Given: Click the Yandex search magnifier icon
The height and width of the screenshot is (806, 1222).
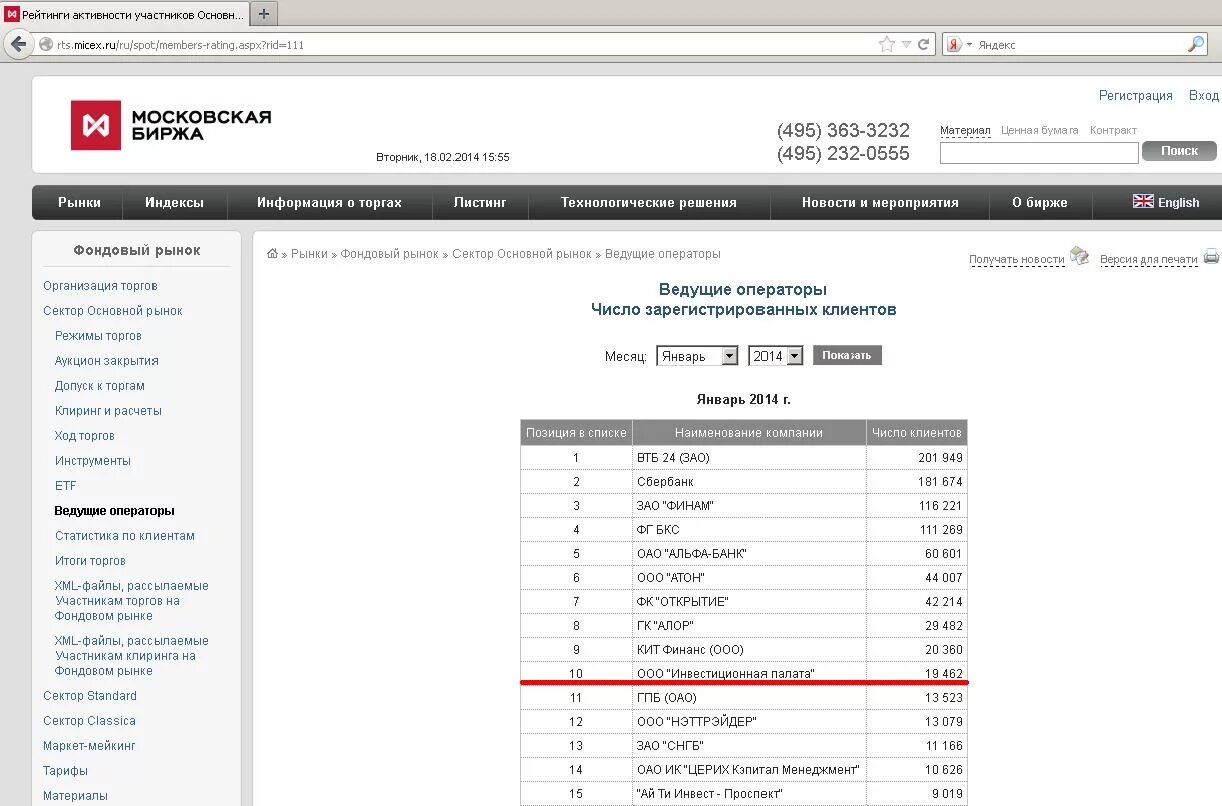Looking at the screenshot, I should tap(1196, 44).
